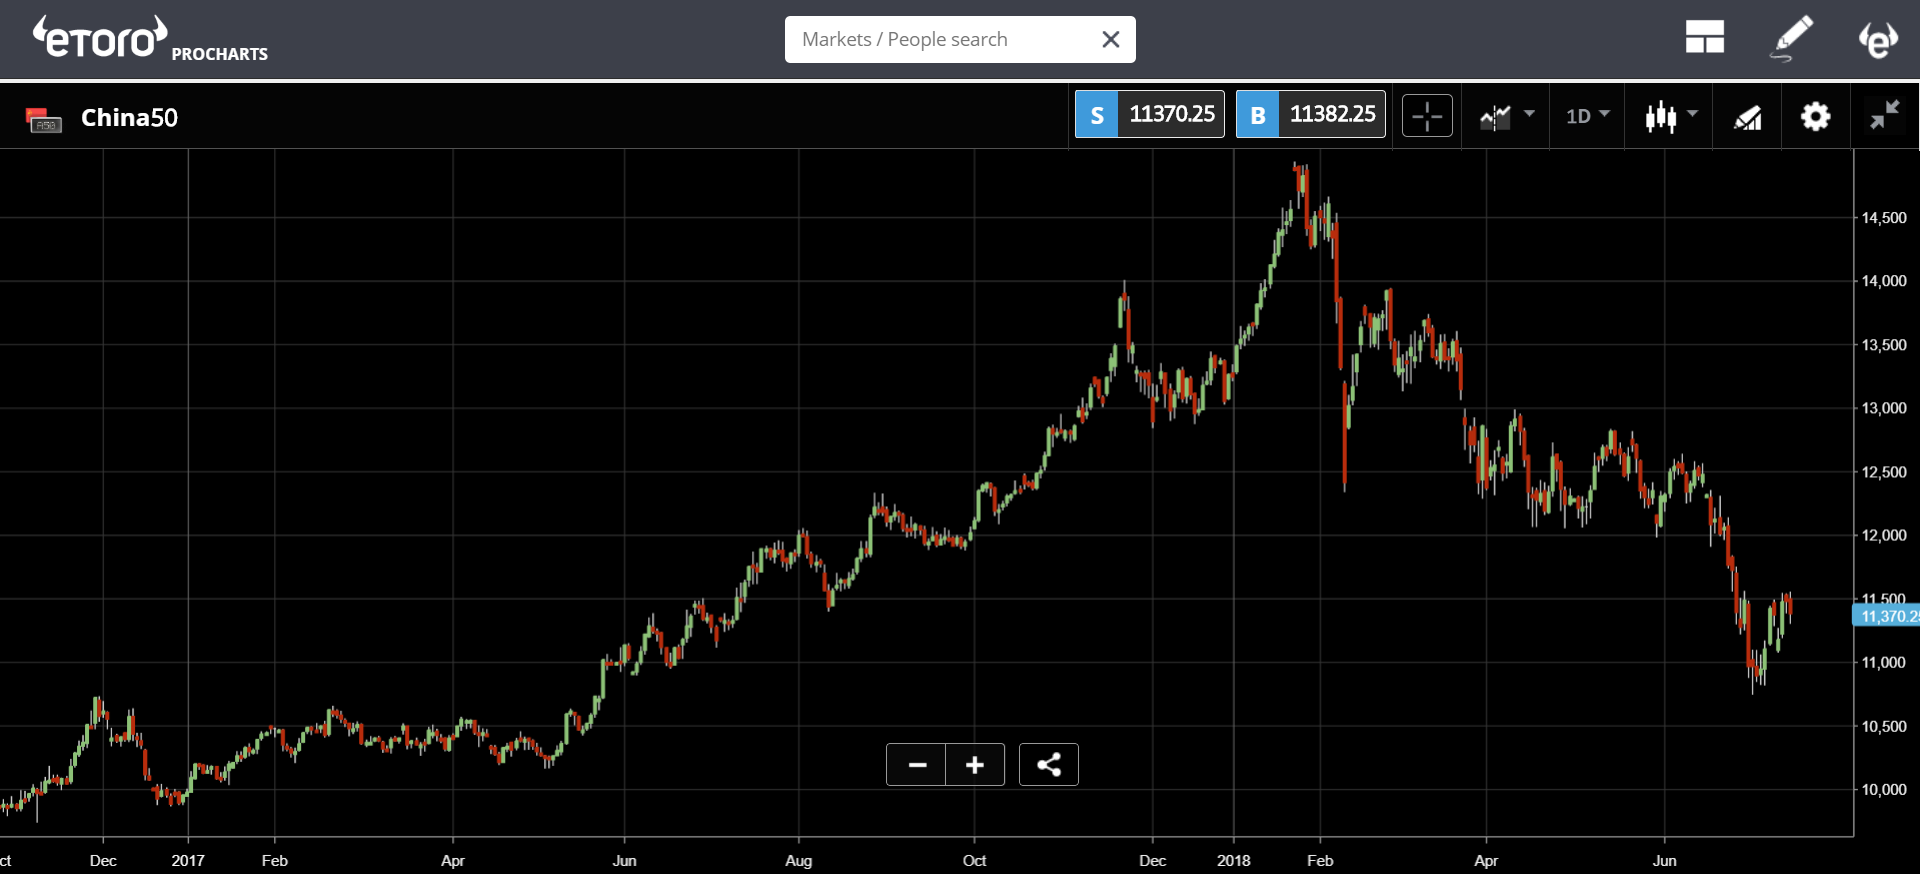The image size is (1920, 874).
Task: Zoom out the chart with minus
Action: [x=916, y=765]
